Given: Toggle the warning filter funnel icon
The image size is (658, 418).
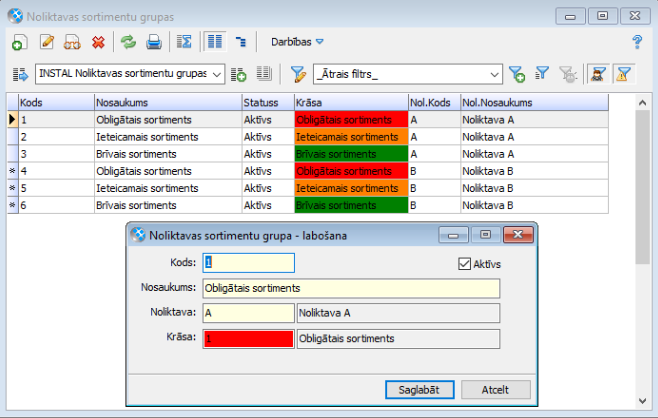Looking at the screenshot, I should point(624,74).
